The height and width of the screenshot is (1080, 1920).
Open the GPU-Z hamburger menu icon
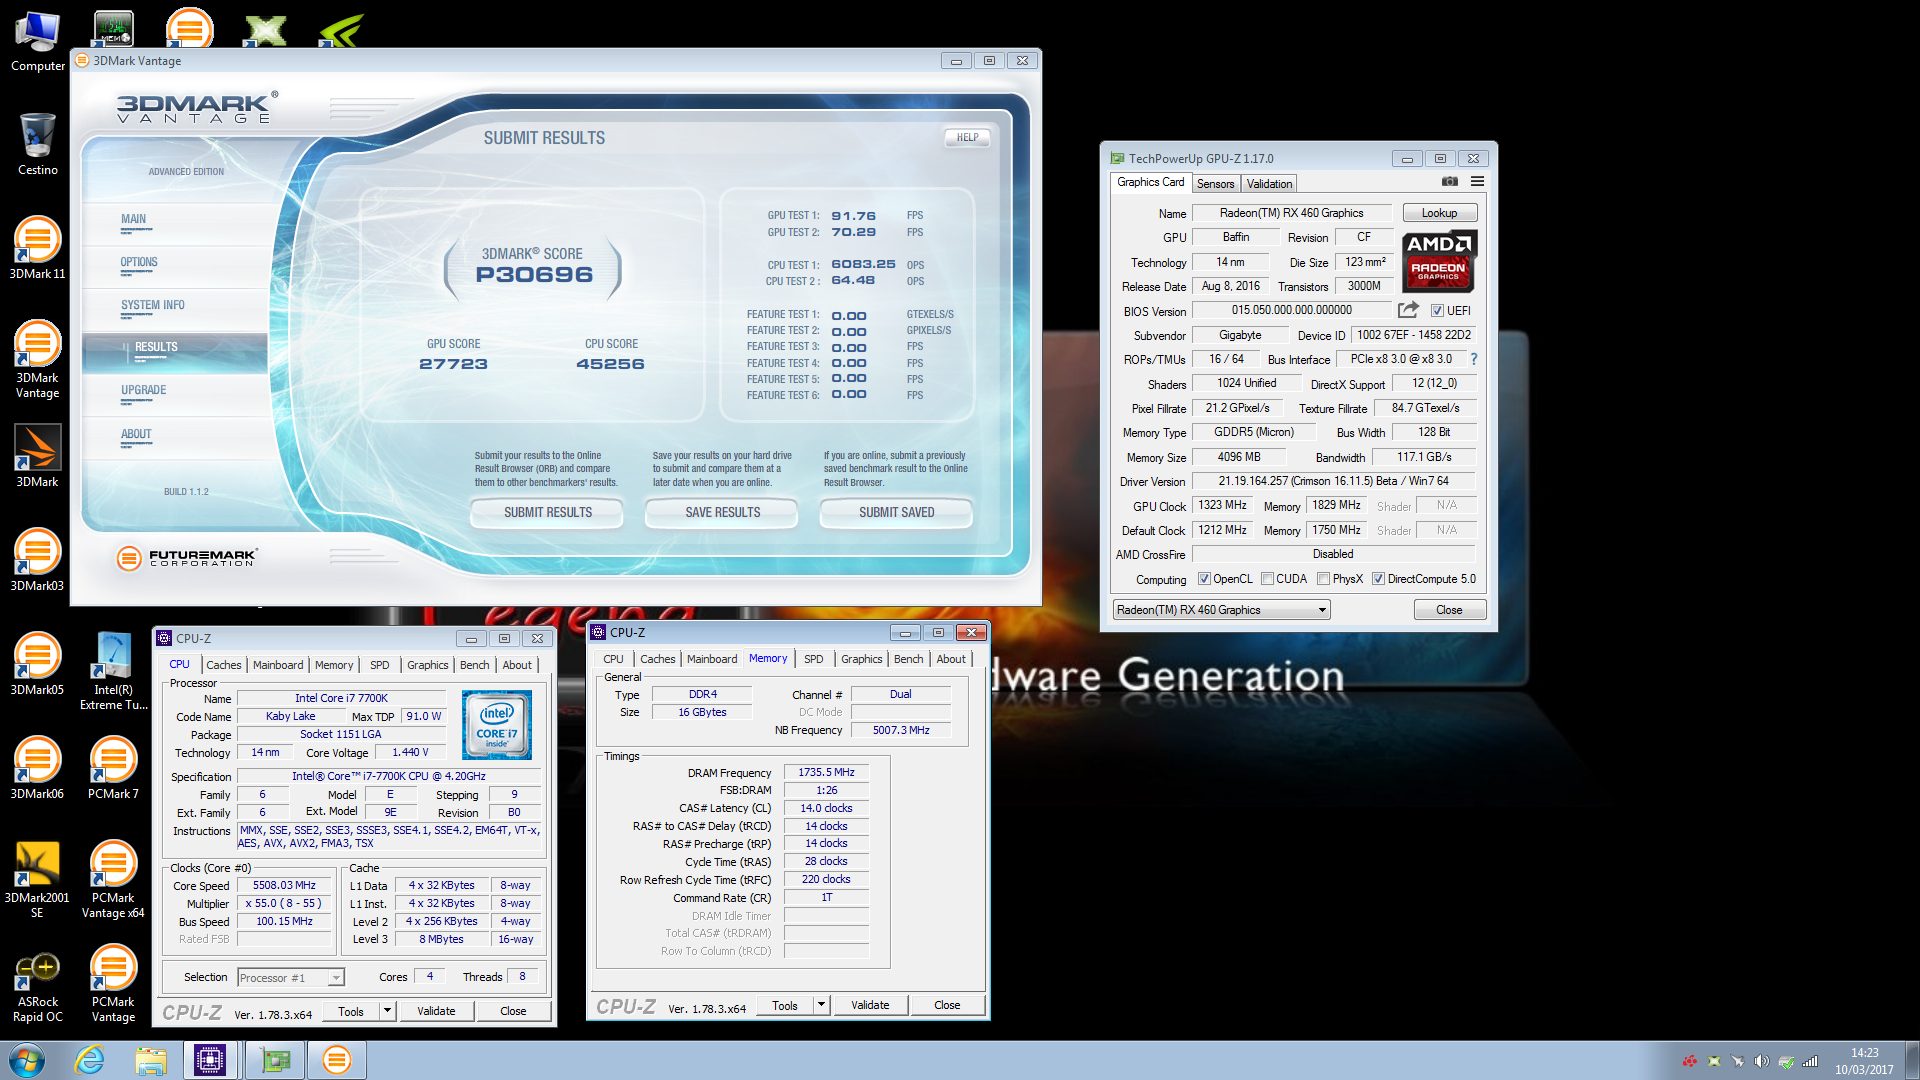pos(1477,182)
